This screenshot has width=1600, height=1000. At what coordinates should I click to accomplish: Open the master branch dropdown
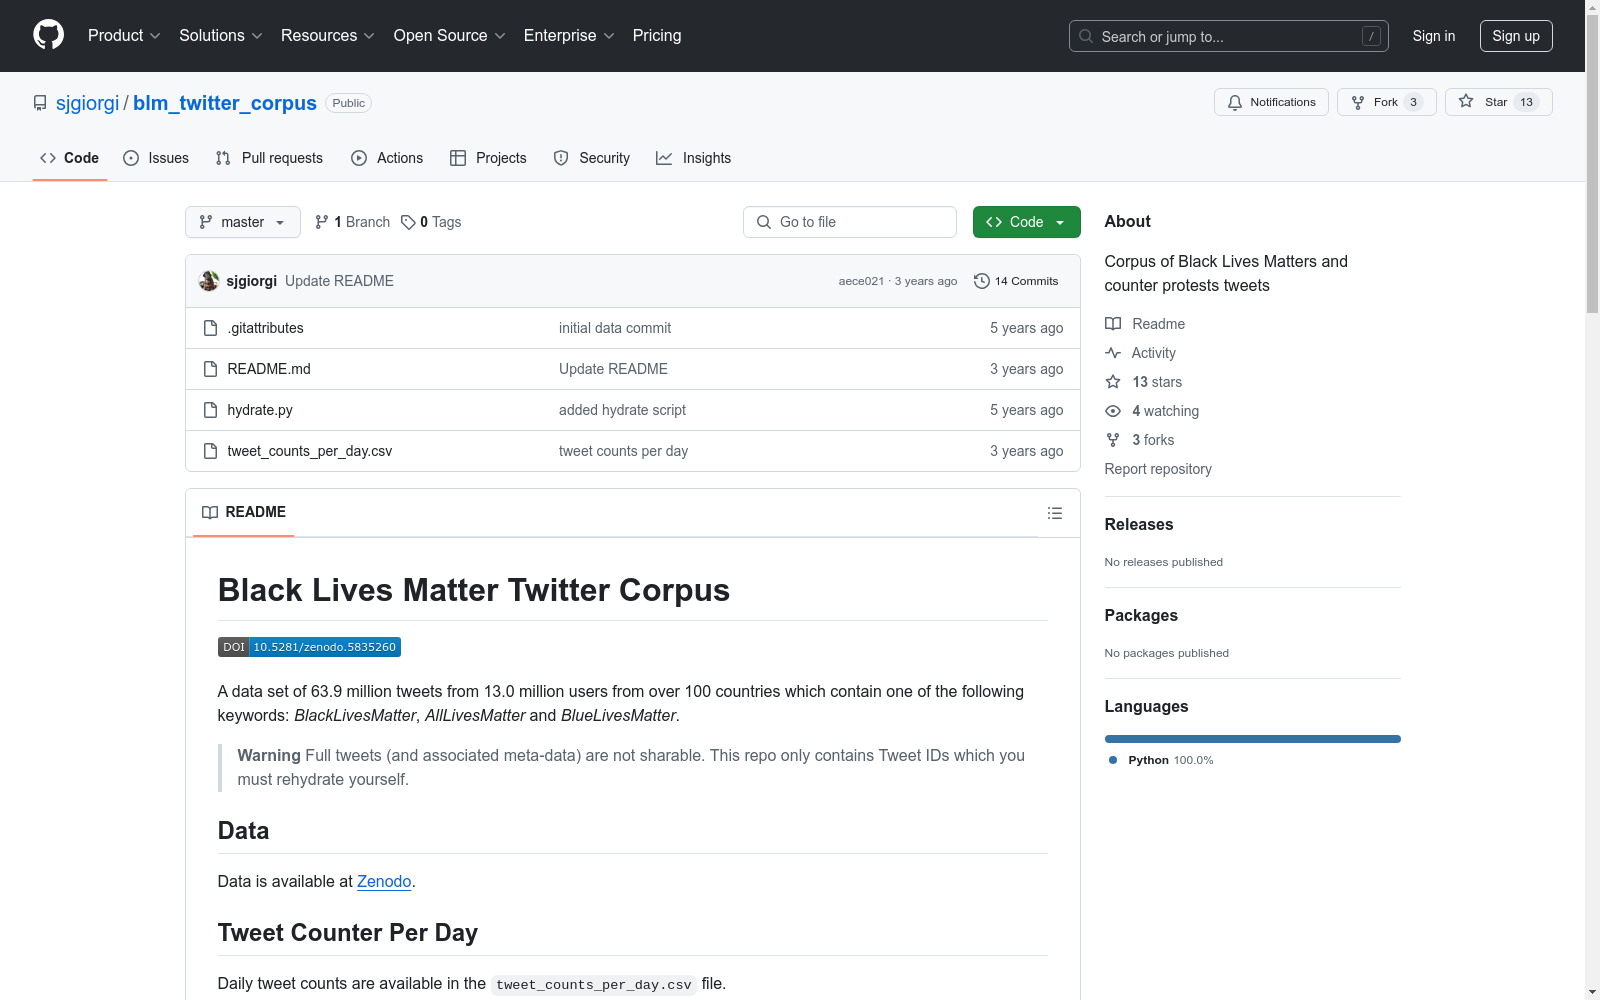coord(243,222)
